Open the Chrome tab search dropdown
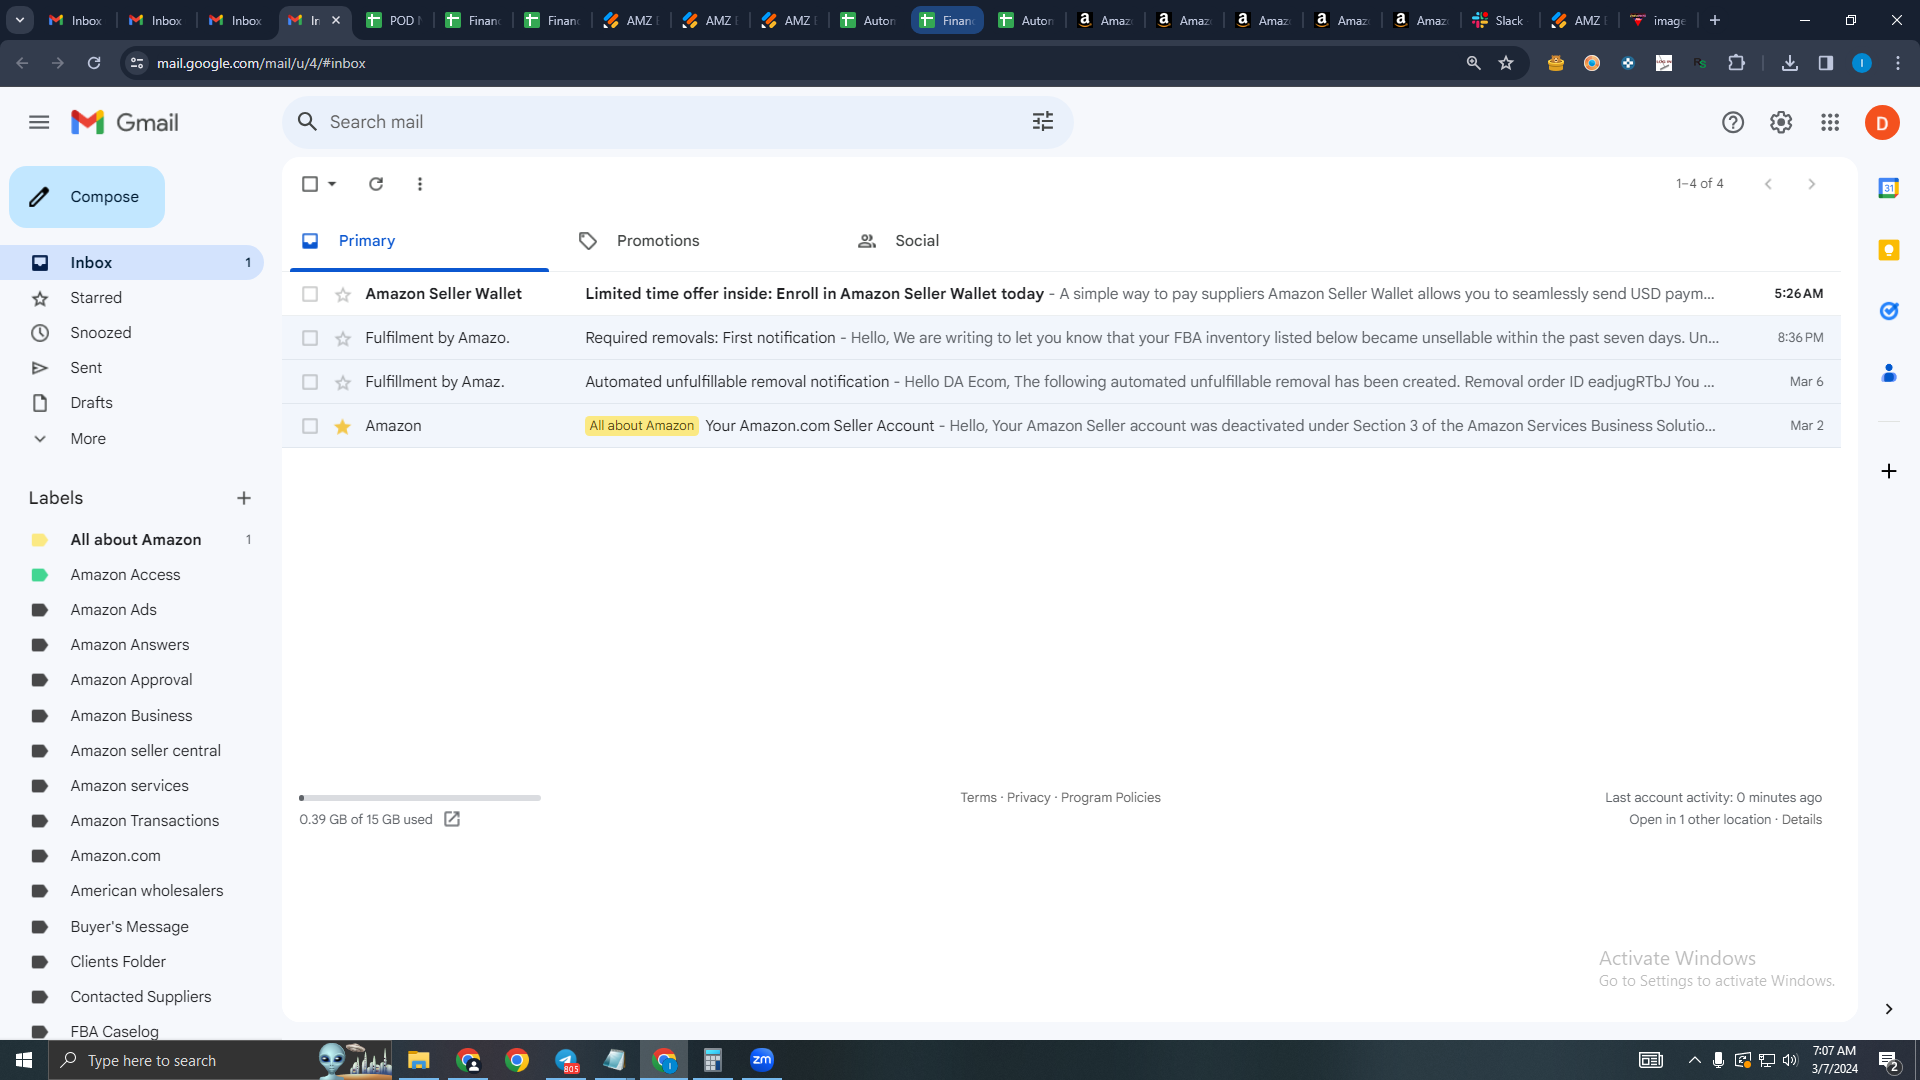This screenshot has height=1080, width=1920. click(x=20, y=20)
